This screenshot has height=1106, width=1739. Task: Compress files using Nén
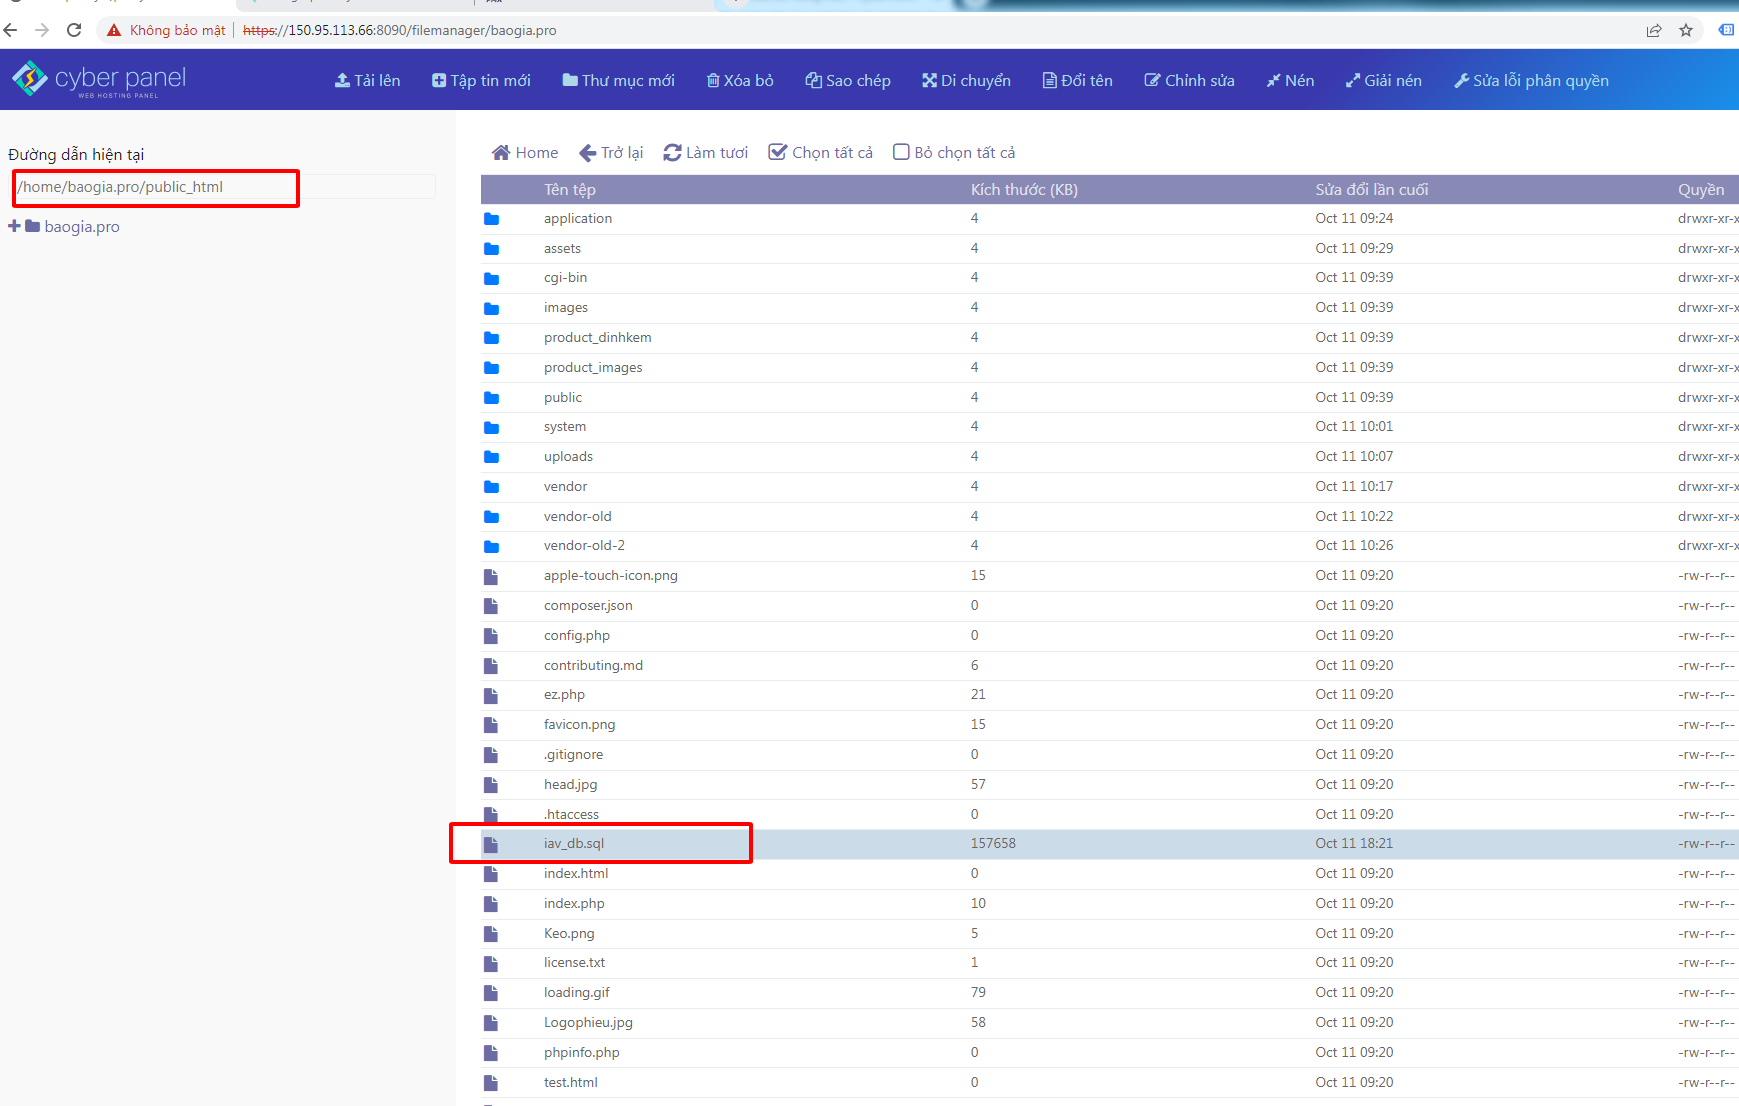(x=1290, y=80)
